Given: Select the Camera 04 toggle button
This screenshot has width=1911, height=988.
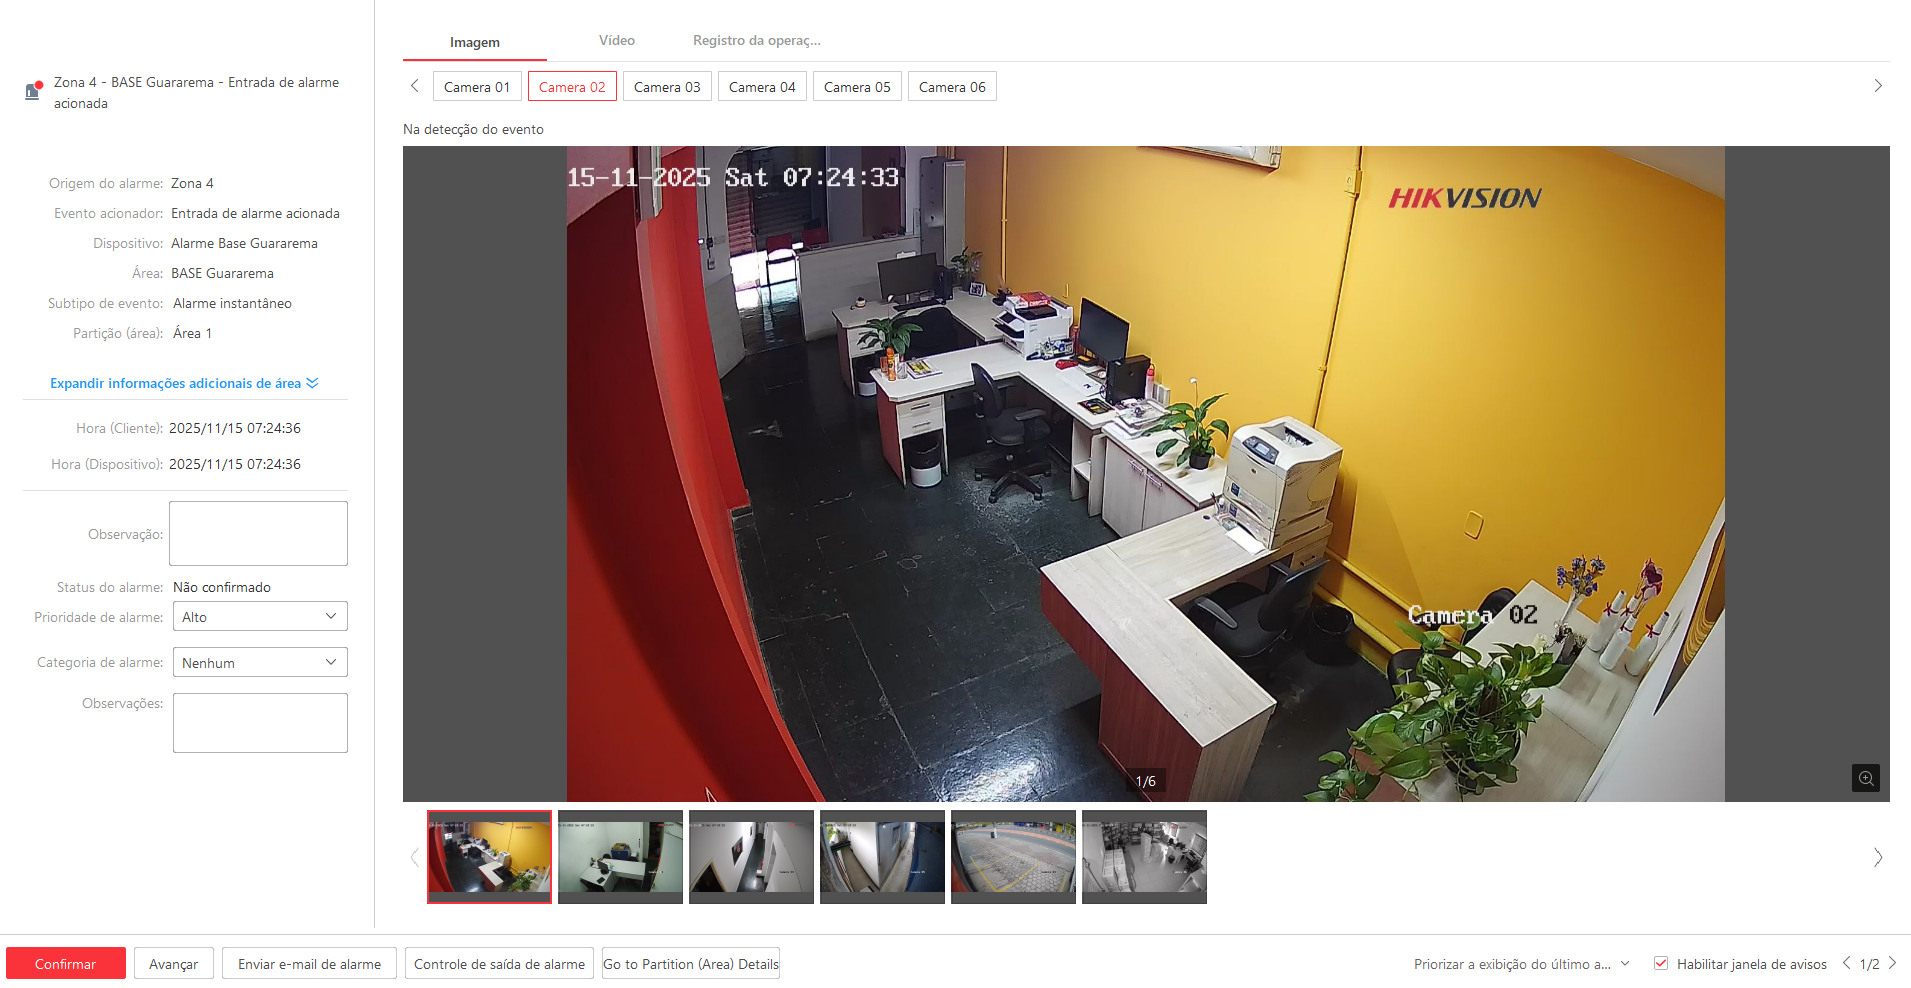Looking at the screenshot, I should [x=761, y=87].
